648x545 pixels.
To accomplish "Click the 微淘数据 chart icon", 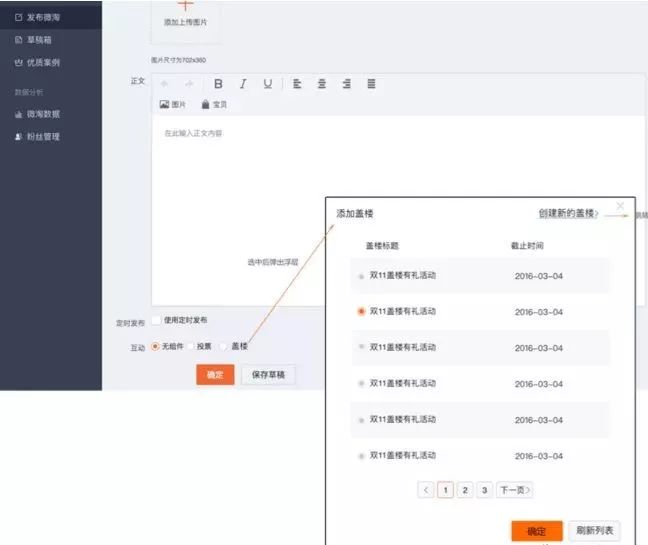I will click(18, 114).
